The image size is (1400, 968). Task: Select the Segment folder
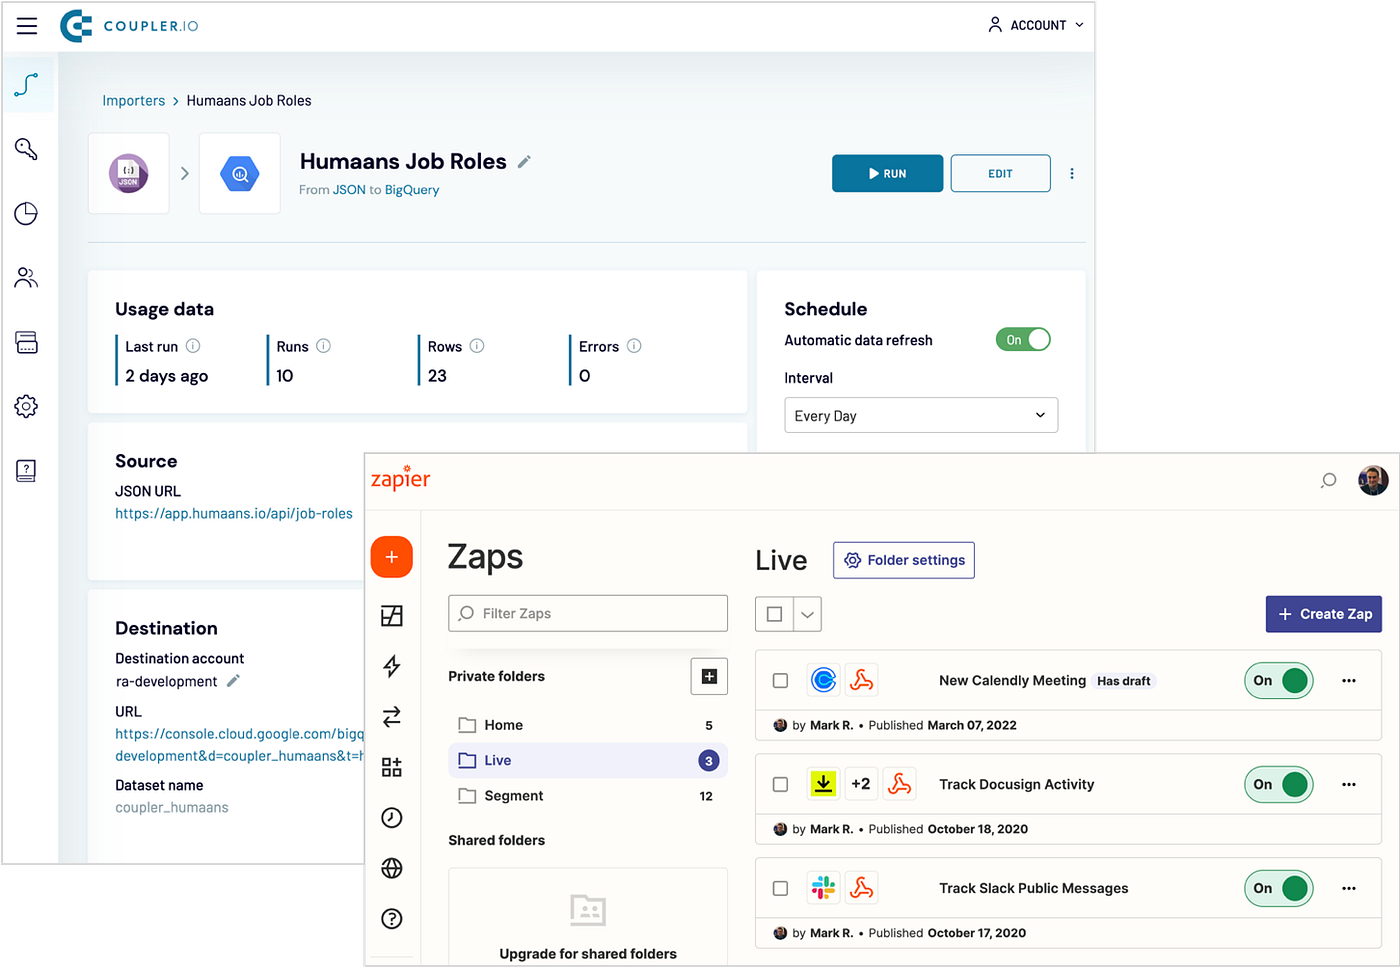[587, 796]
